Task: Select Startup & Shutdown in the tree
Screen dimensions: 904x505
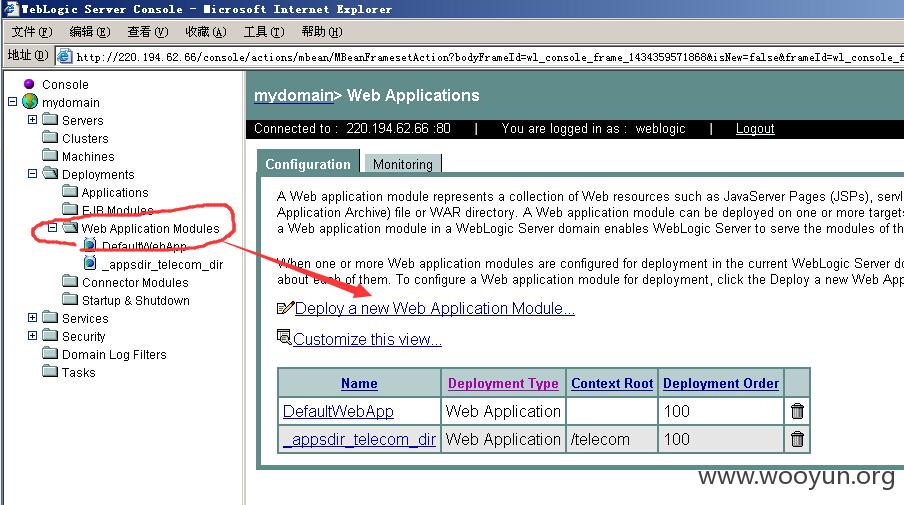Action: [135, 300]
